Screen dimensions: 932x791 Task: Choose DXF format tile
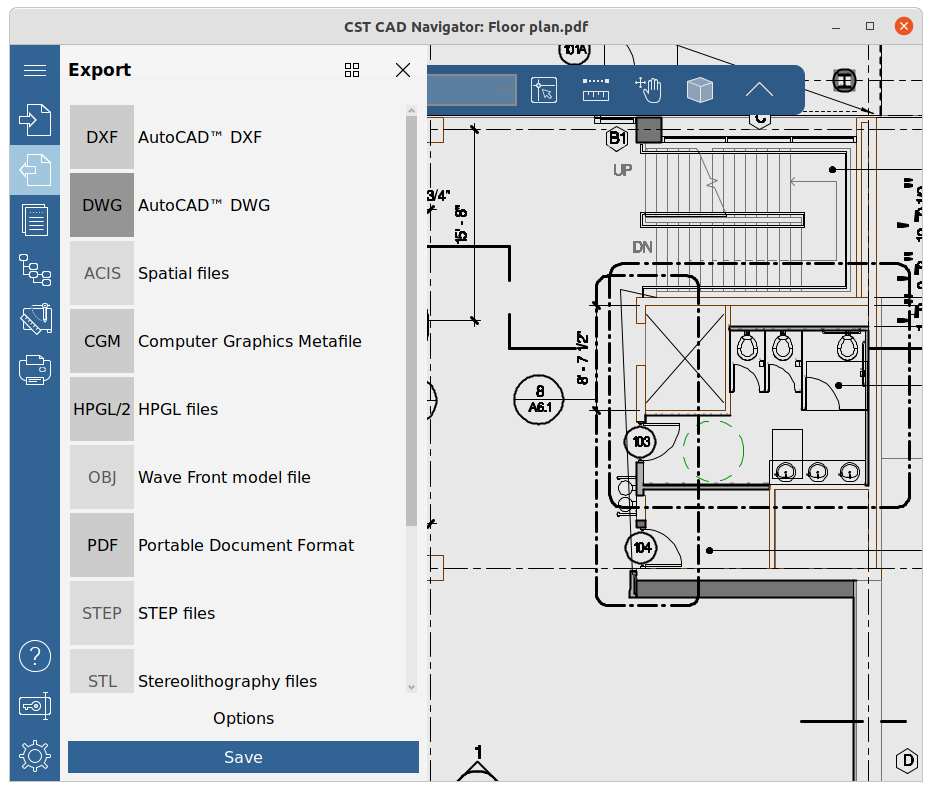point(102,137)
